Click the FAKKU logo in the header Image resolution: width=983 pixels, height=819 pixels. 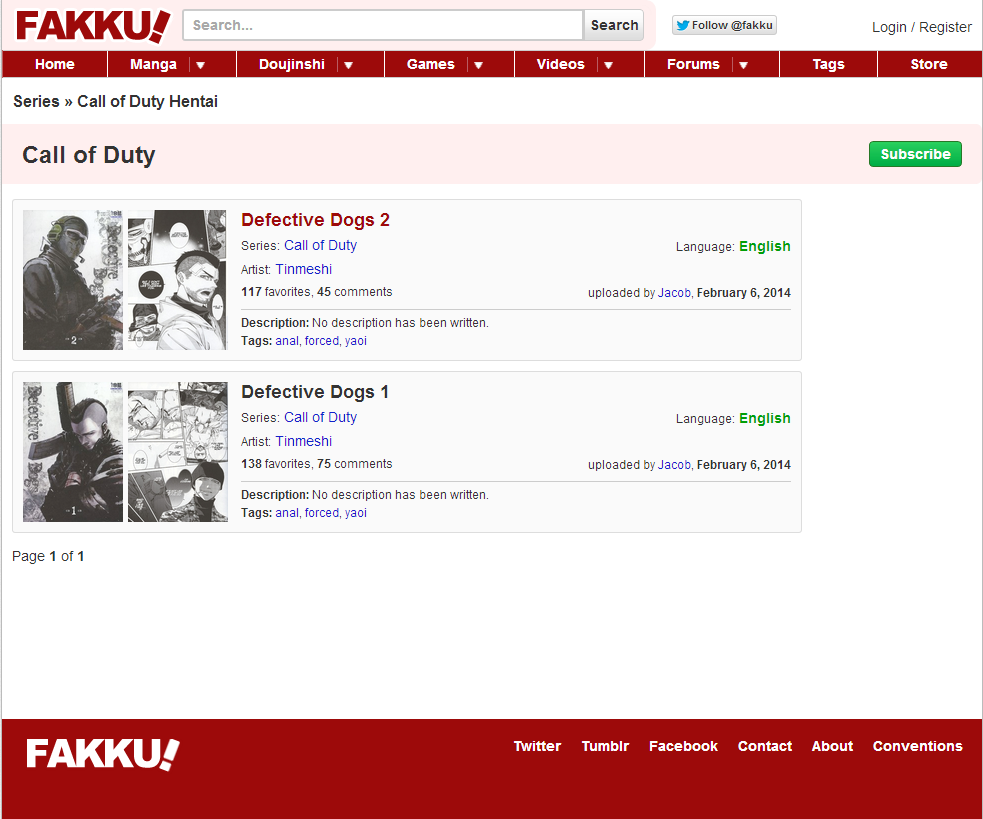[93, 26]
